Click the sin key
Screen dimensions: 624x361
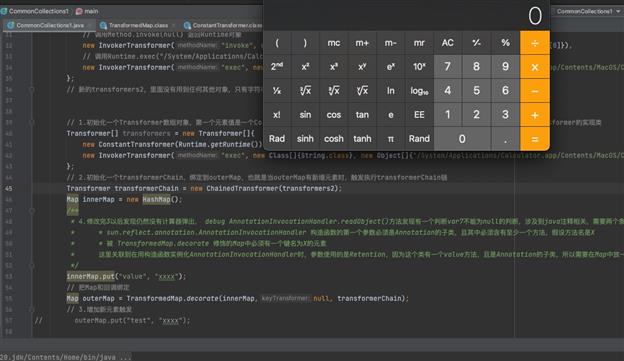305,115
